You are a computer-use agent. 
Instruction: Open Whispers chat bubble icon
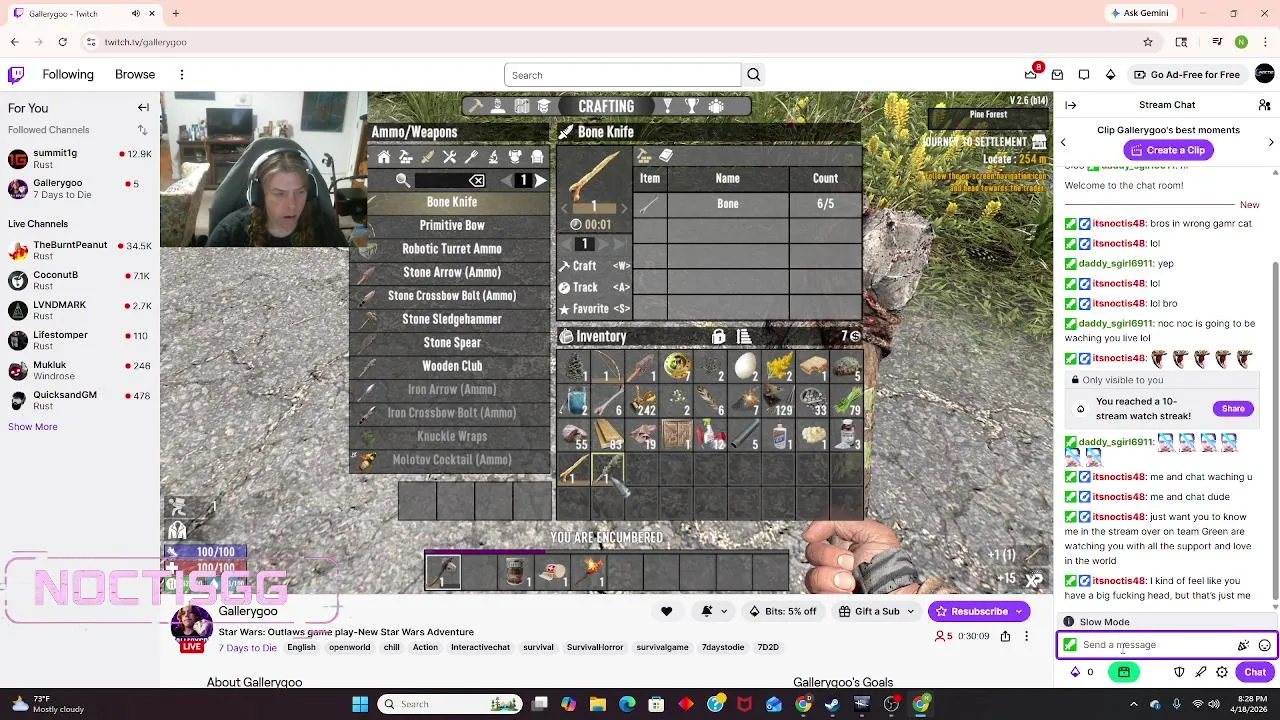click(x=1084, y=74)
